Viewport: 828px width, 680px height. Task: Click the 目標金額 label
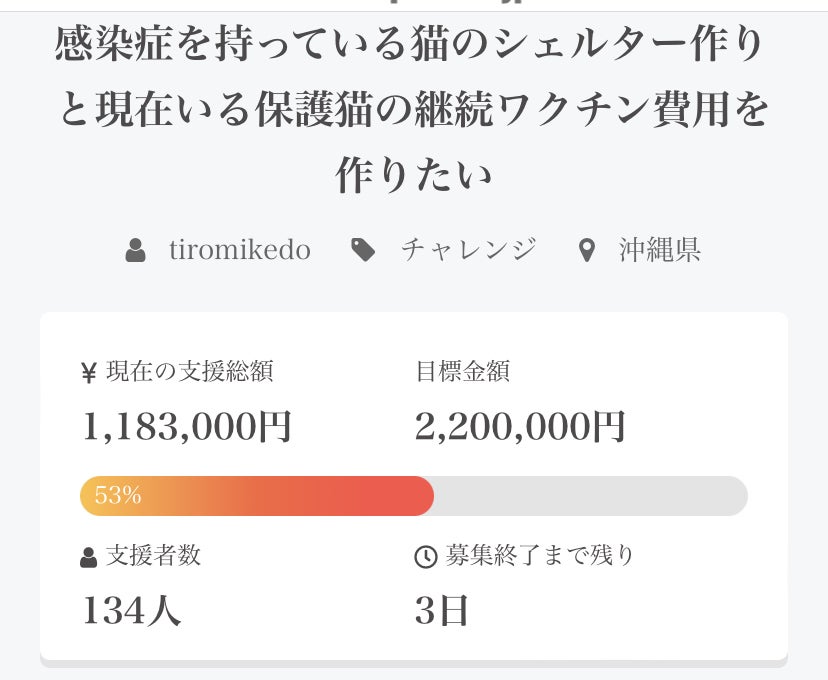(462, 372)
